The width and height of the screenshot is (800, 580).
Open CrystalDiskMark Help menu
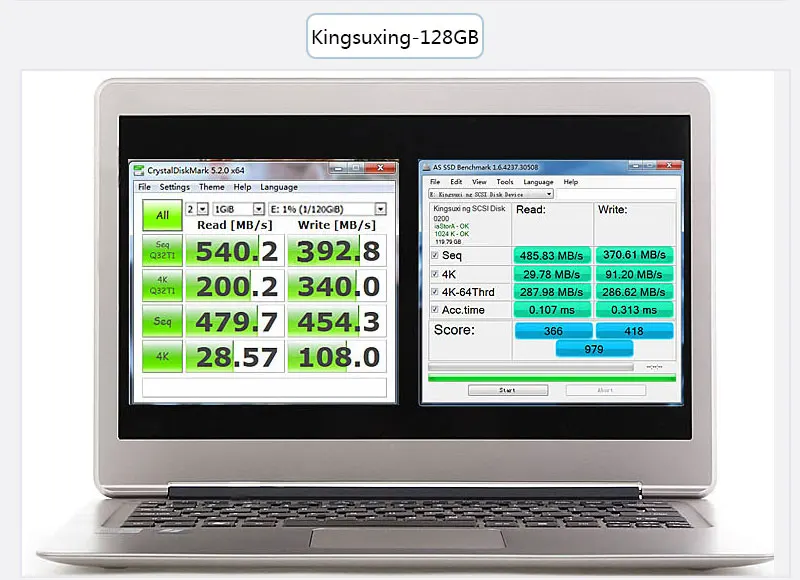pos(242,187)
